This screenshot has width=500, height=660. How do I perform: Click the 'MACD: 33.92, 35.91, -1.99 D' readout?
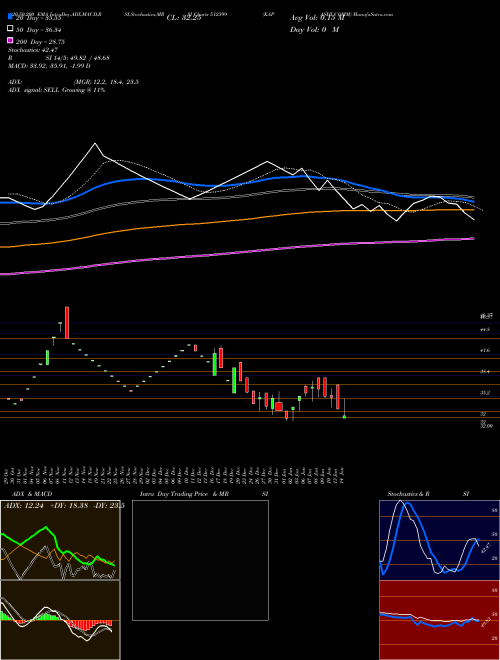click(x=49, y=66)
